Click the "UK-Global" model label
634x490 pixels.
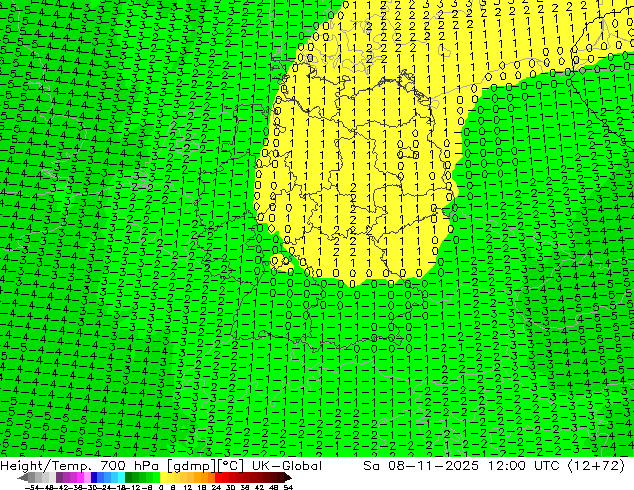click(287, 466)
